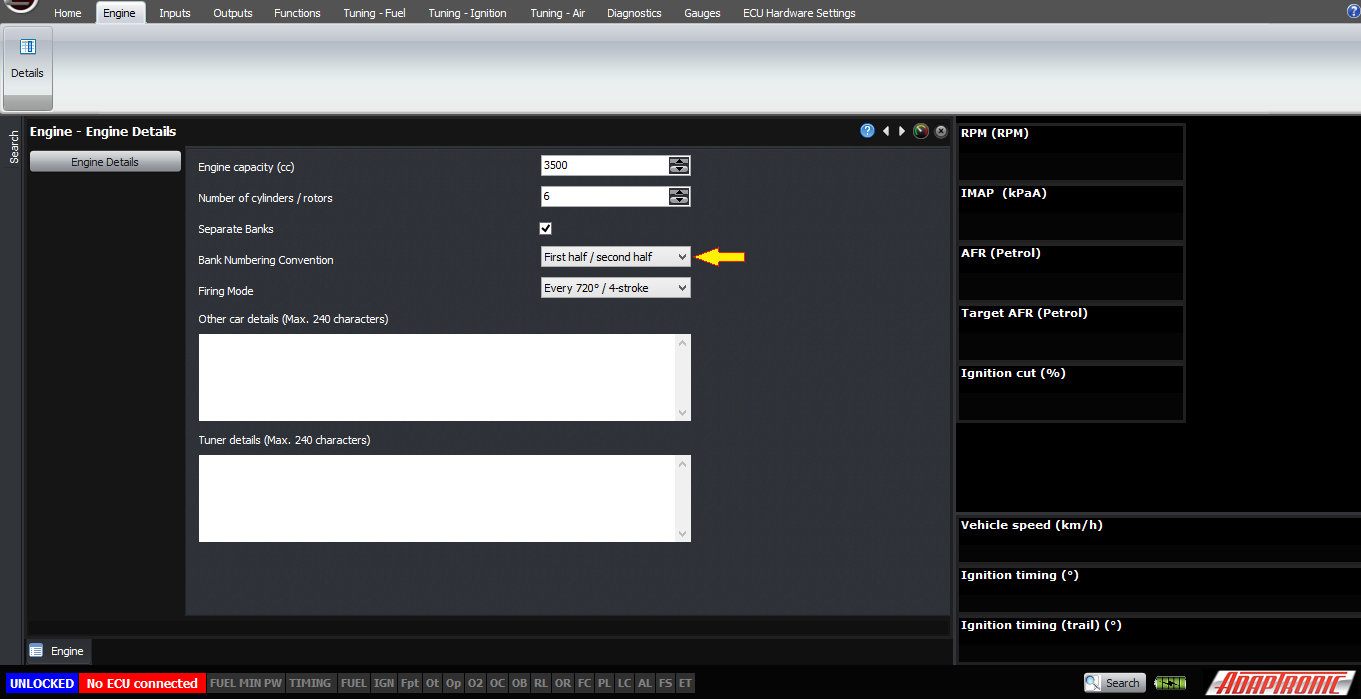Click the battery status icon
This screenshot has width=1361, height=699.
[x=1170, y=683]
